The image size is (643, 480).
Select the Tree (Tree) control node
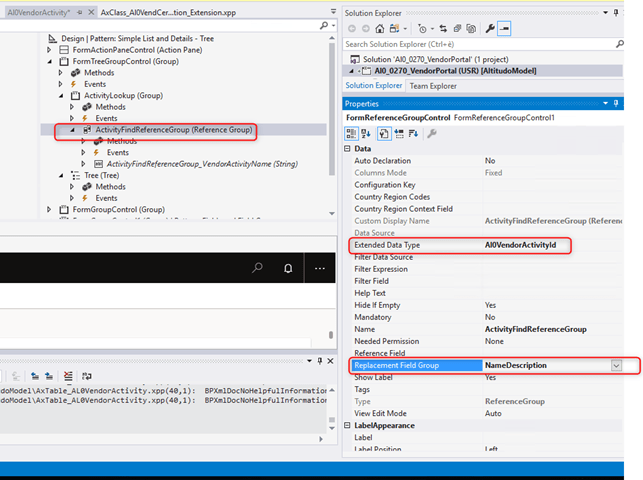[x=101, y=174]
